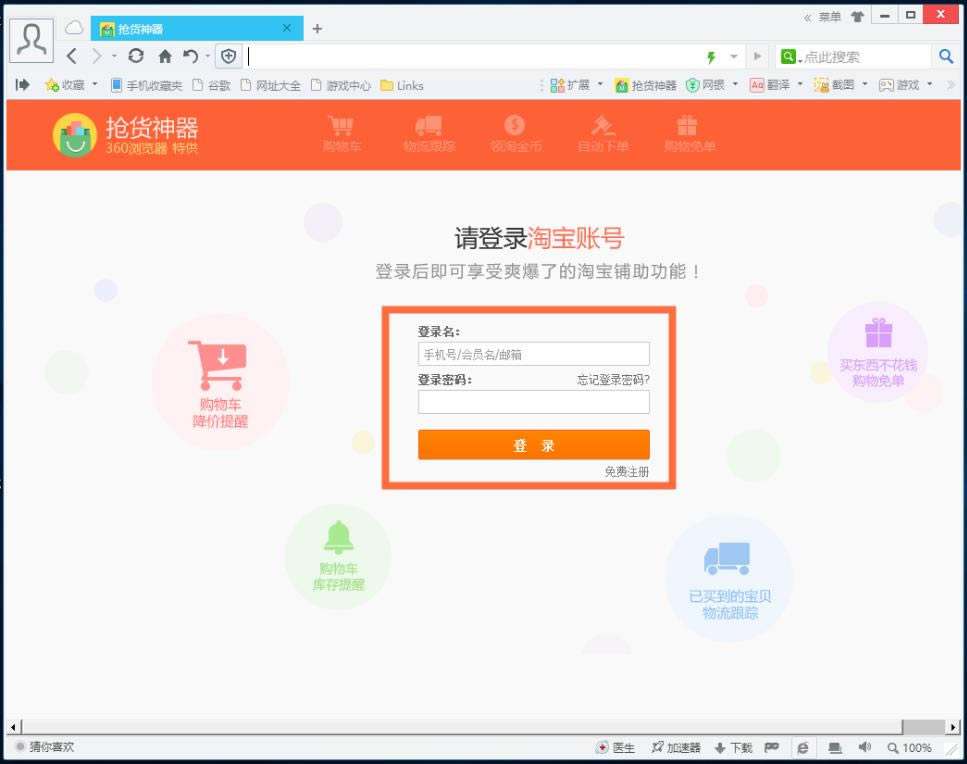The image size is (967, 764).
Task: Click the 购物车库存提醒 bell circle
Action: [x=339, y=556]
